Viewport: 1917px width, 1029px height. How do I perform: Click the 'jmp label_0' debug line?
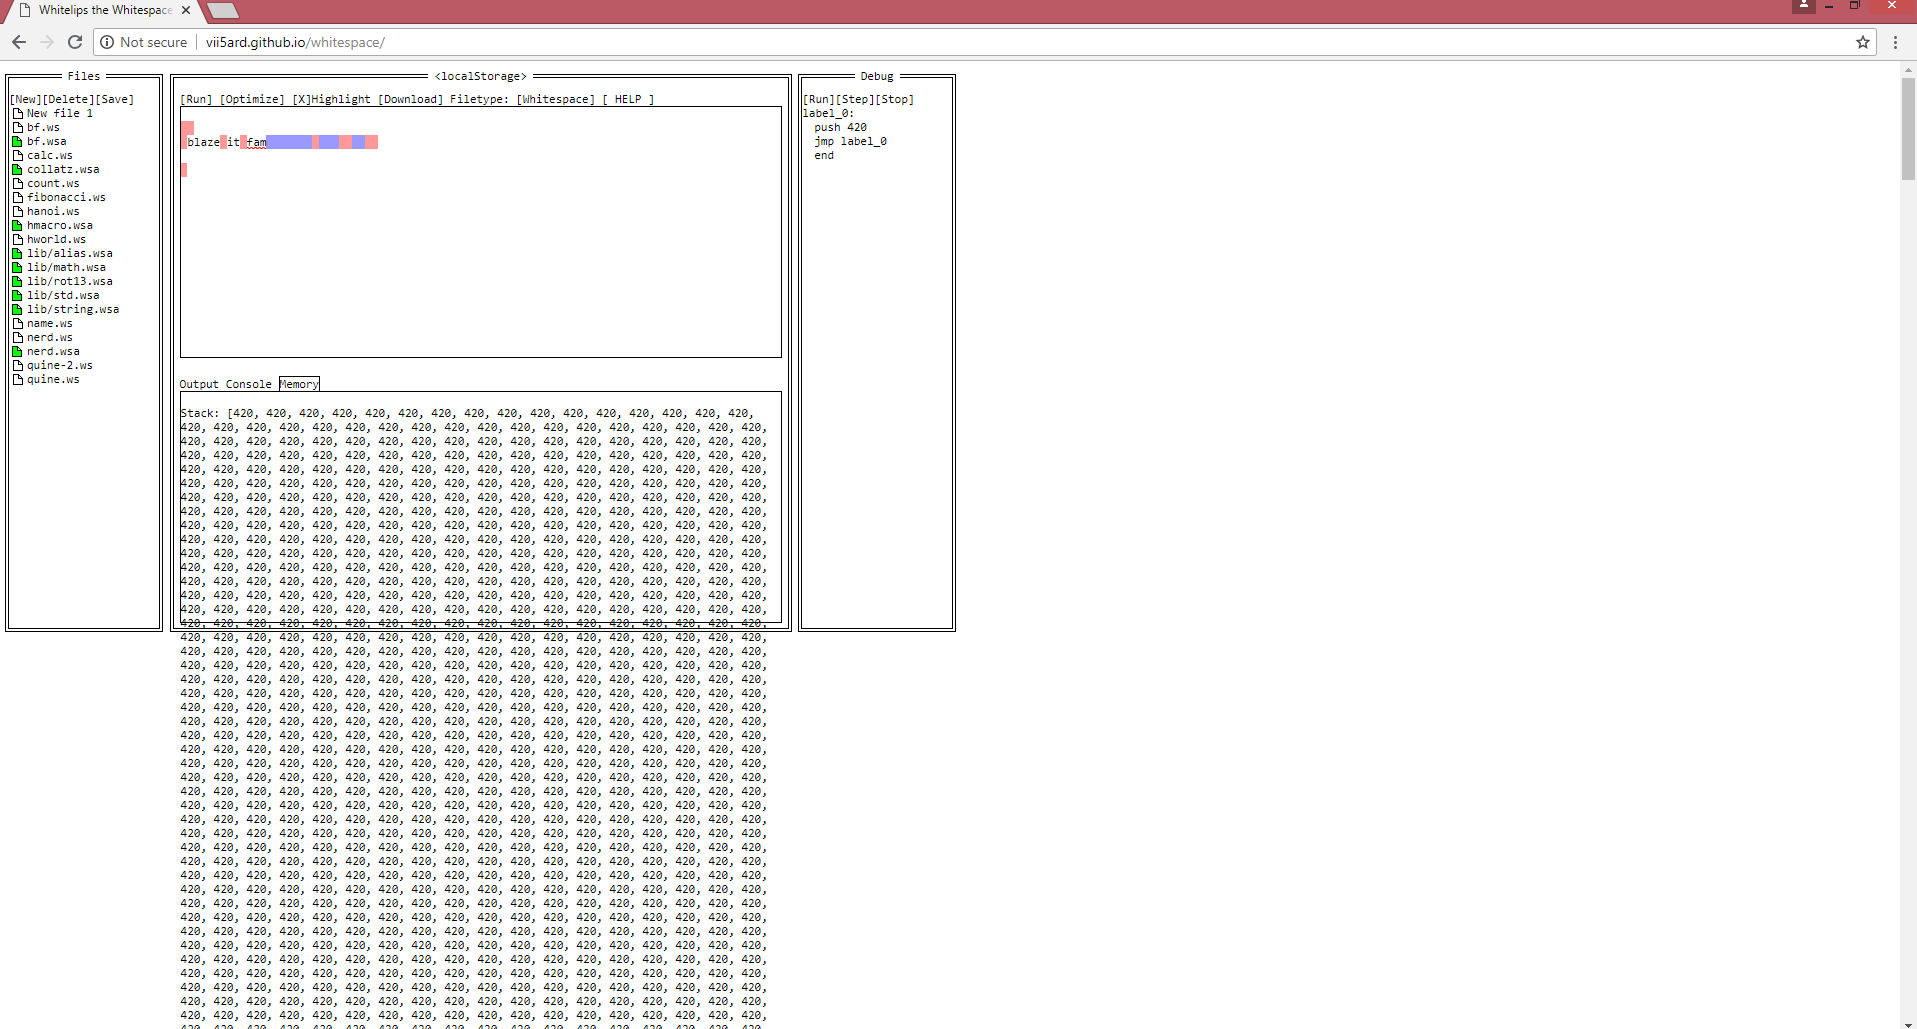coord(850,141)
